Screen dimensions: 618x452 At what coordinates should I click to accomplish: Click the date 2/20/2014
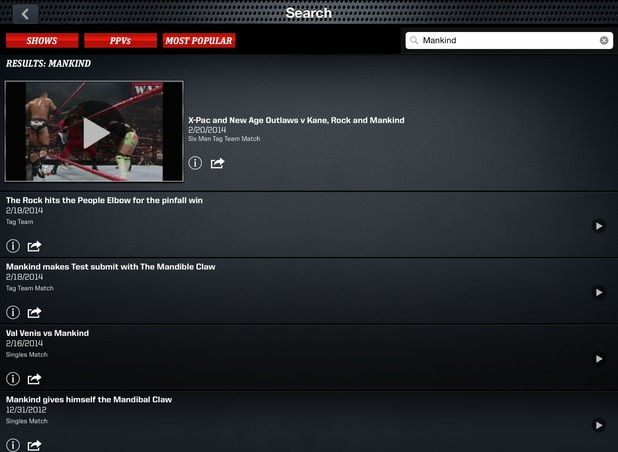pos(207,130)
